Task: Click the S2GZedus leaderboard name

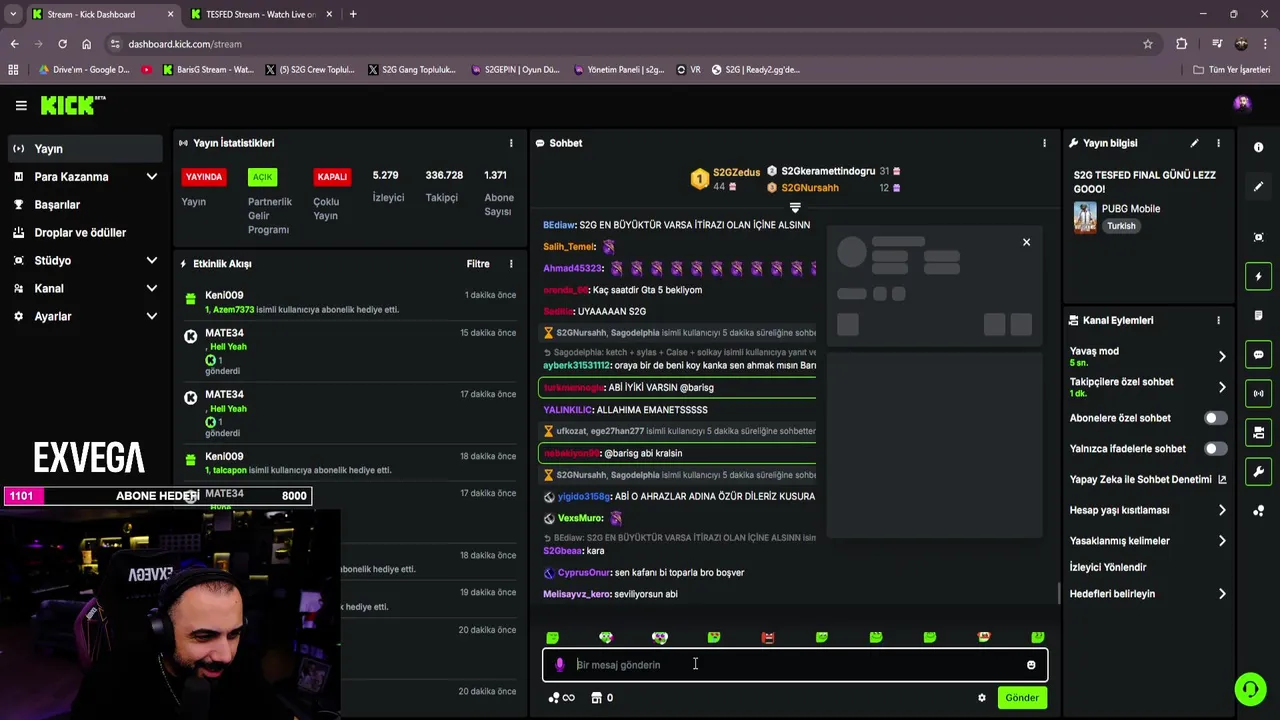Action: click(x=736, y=172)
